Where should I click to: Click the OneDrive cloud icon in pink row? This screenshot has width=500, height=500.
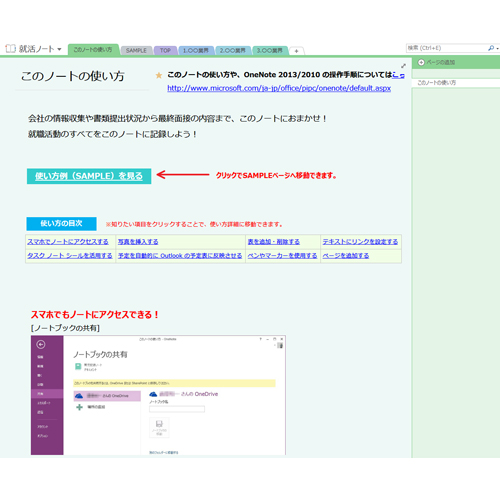tap(79, 396)
